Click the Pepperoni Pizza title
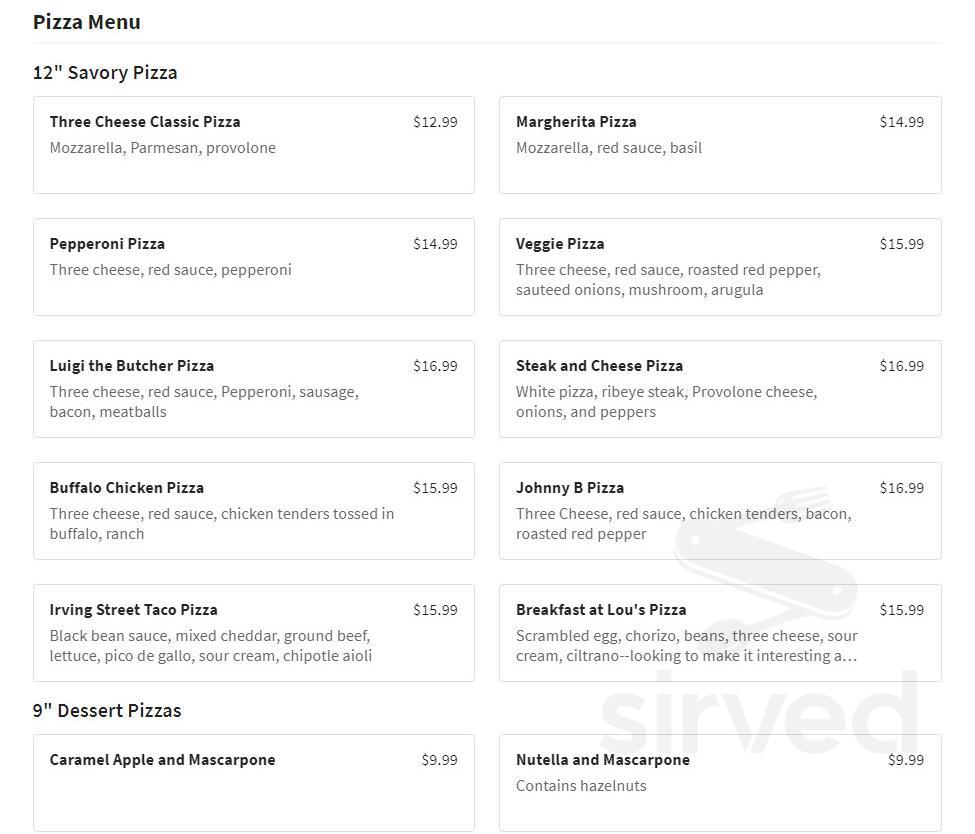Image resolution: width=975 pixels, height=834 pixels. click(x=107, y=244)
